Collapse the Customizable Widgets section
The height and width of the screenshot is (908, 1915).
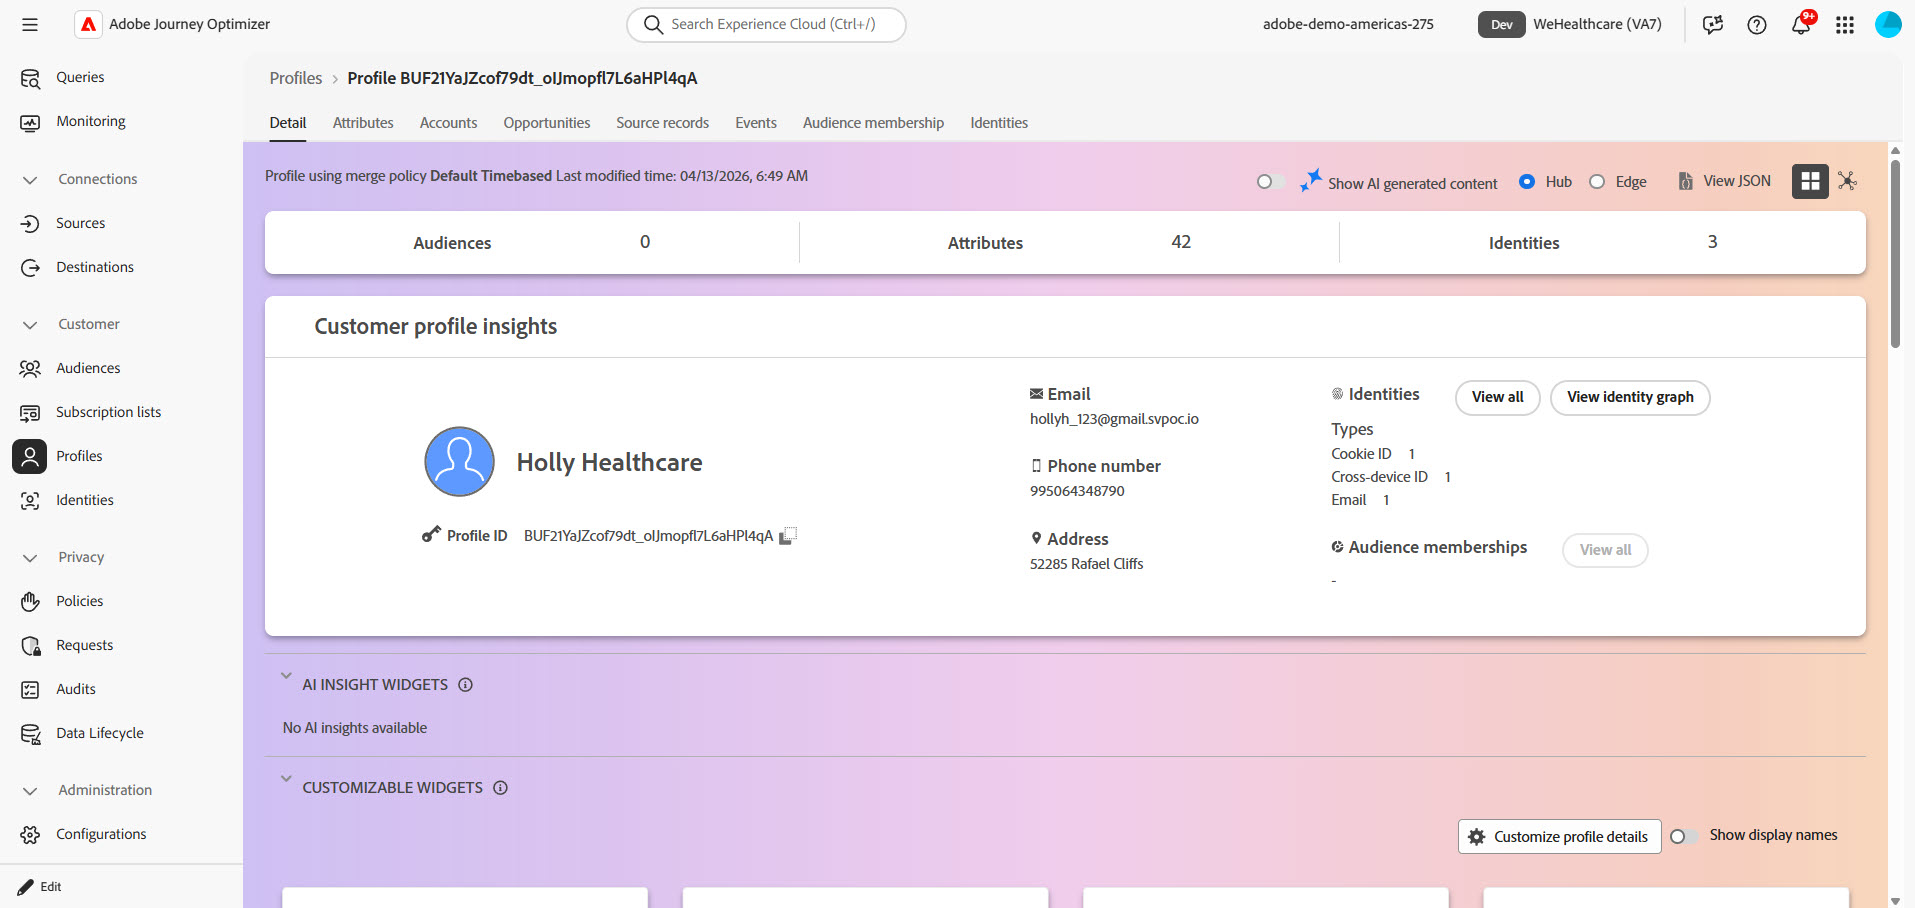pos(286,779)
